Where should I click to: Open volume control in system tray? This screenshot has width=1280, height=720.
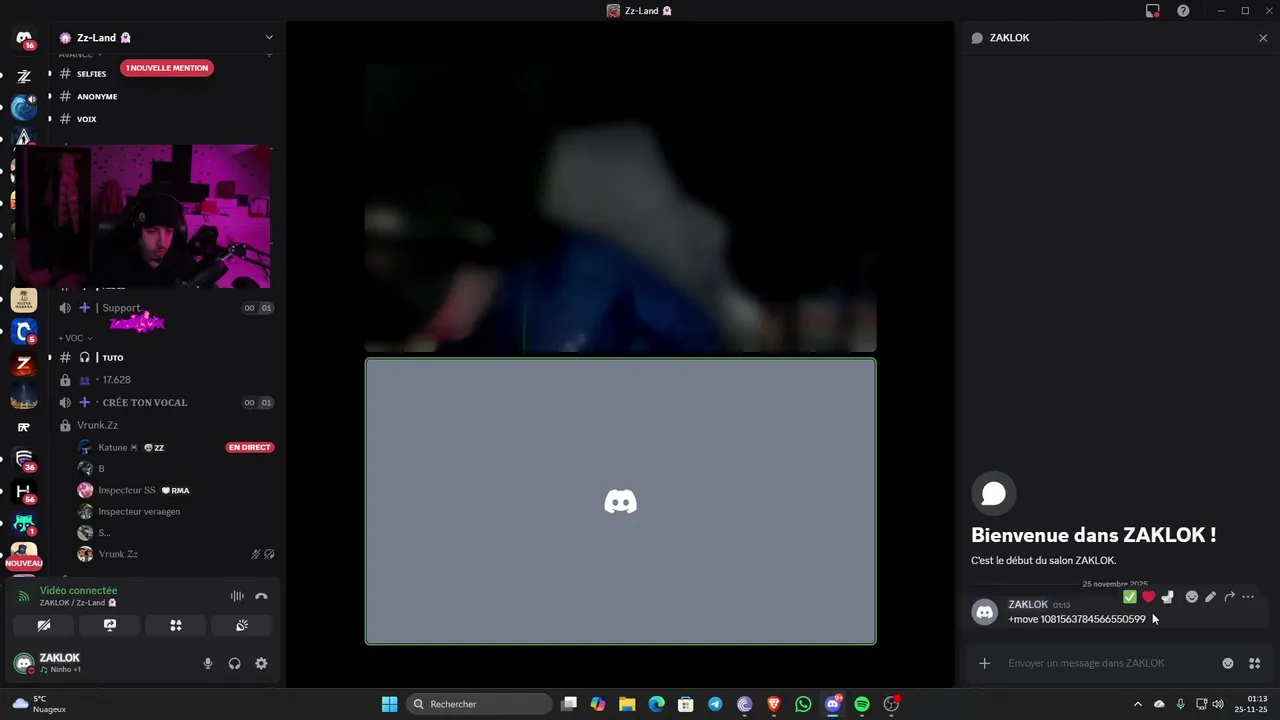(1218, 704)
